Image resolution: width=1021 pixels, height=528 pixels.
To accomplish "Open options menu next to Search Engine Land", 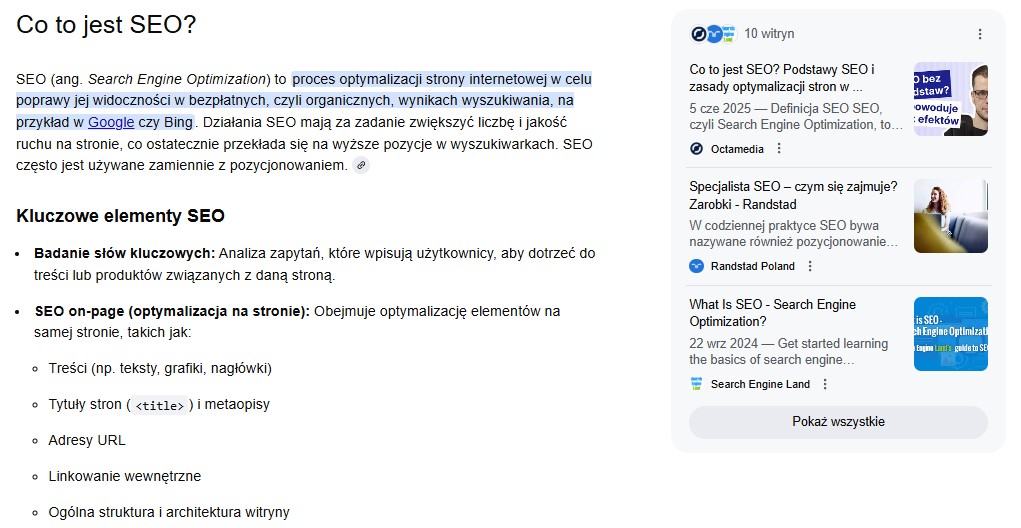I will (x=825, y=384).
